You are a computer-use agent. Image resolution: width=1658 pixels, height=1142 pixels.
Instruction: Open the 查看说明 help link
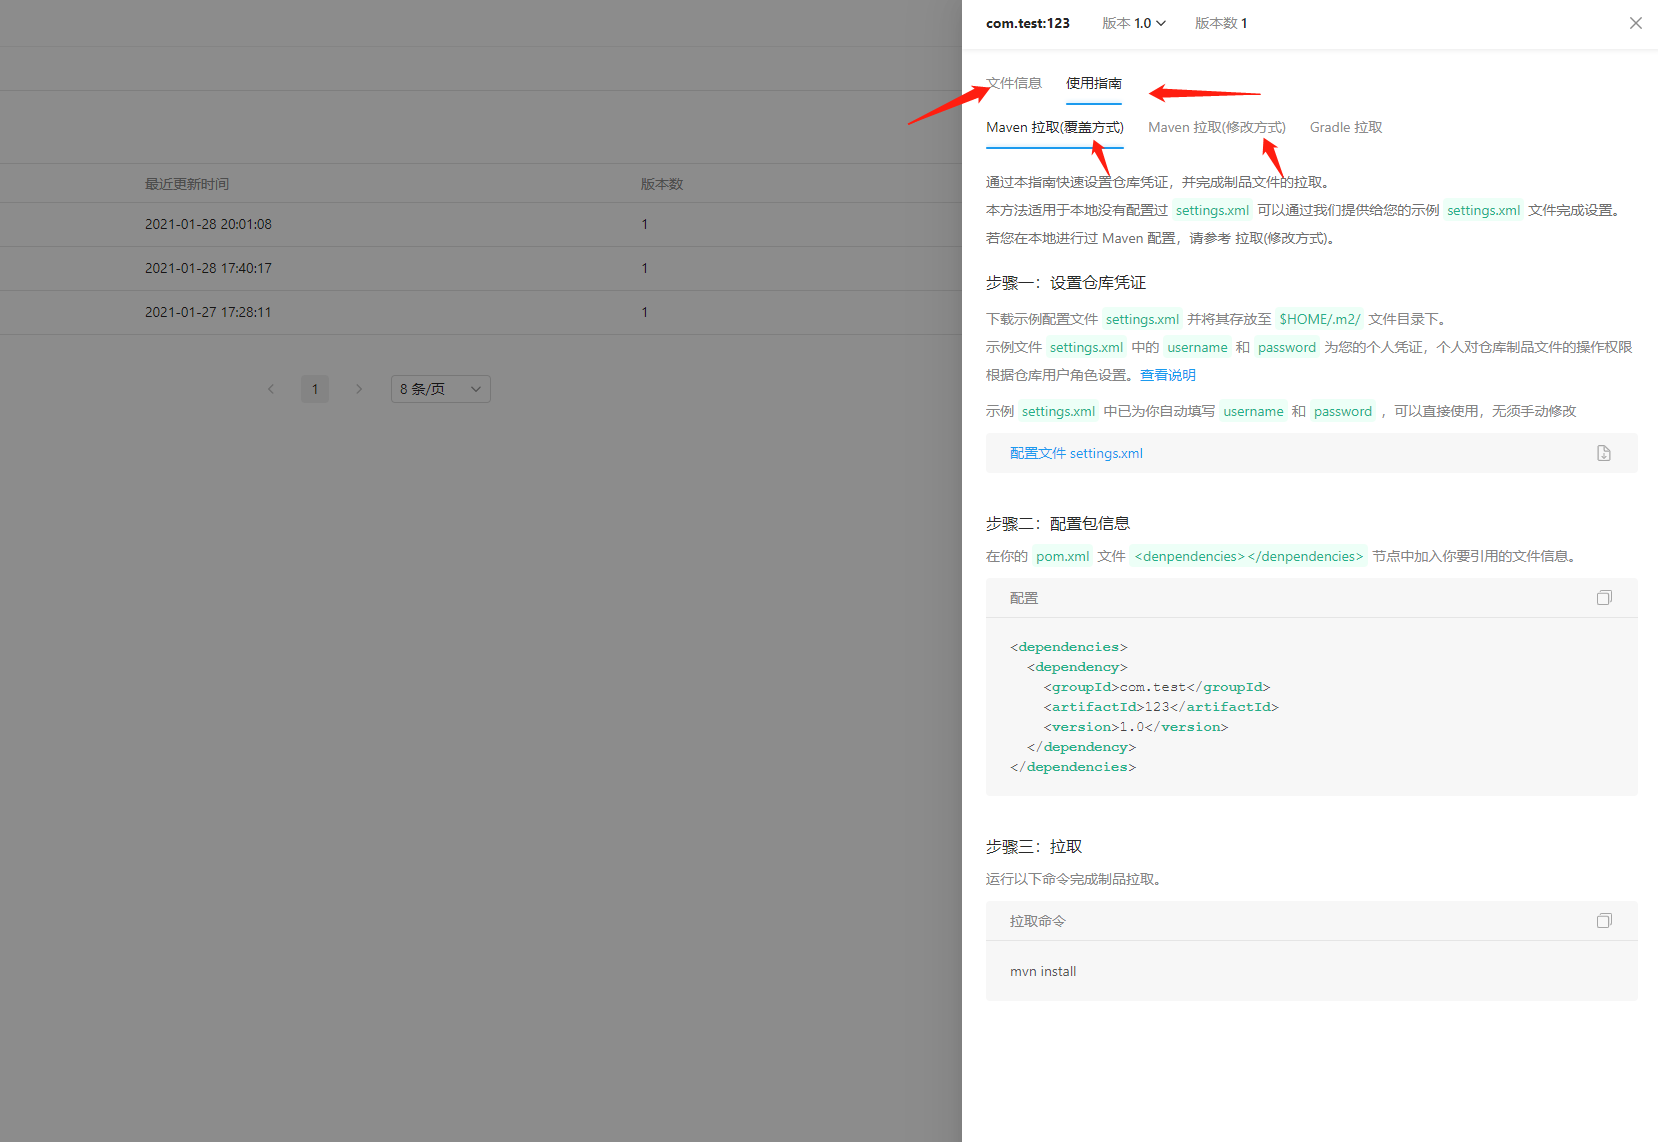(x=1167, y=374)
